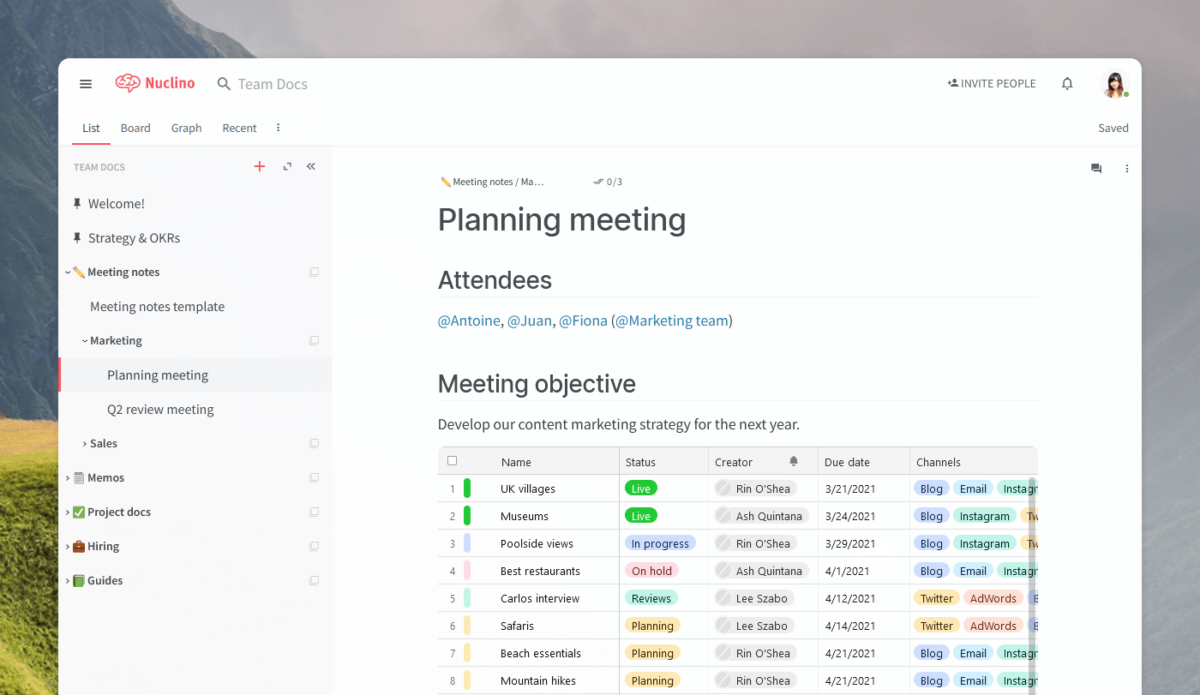Open comments with the chat bubble icon
The image size is (1200, 695).
(1096, 168)
